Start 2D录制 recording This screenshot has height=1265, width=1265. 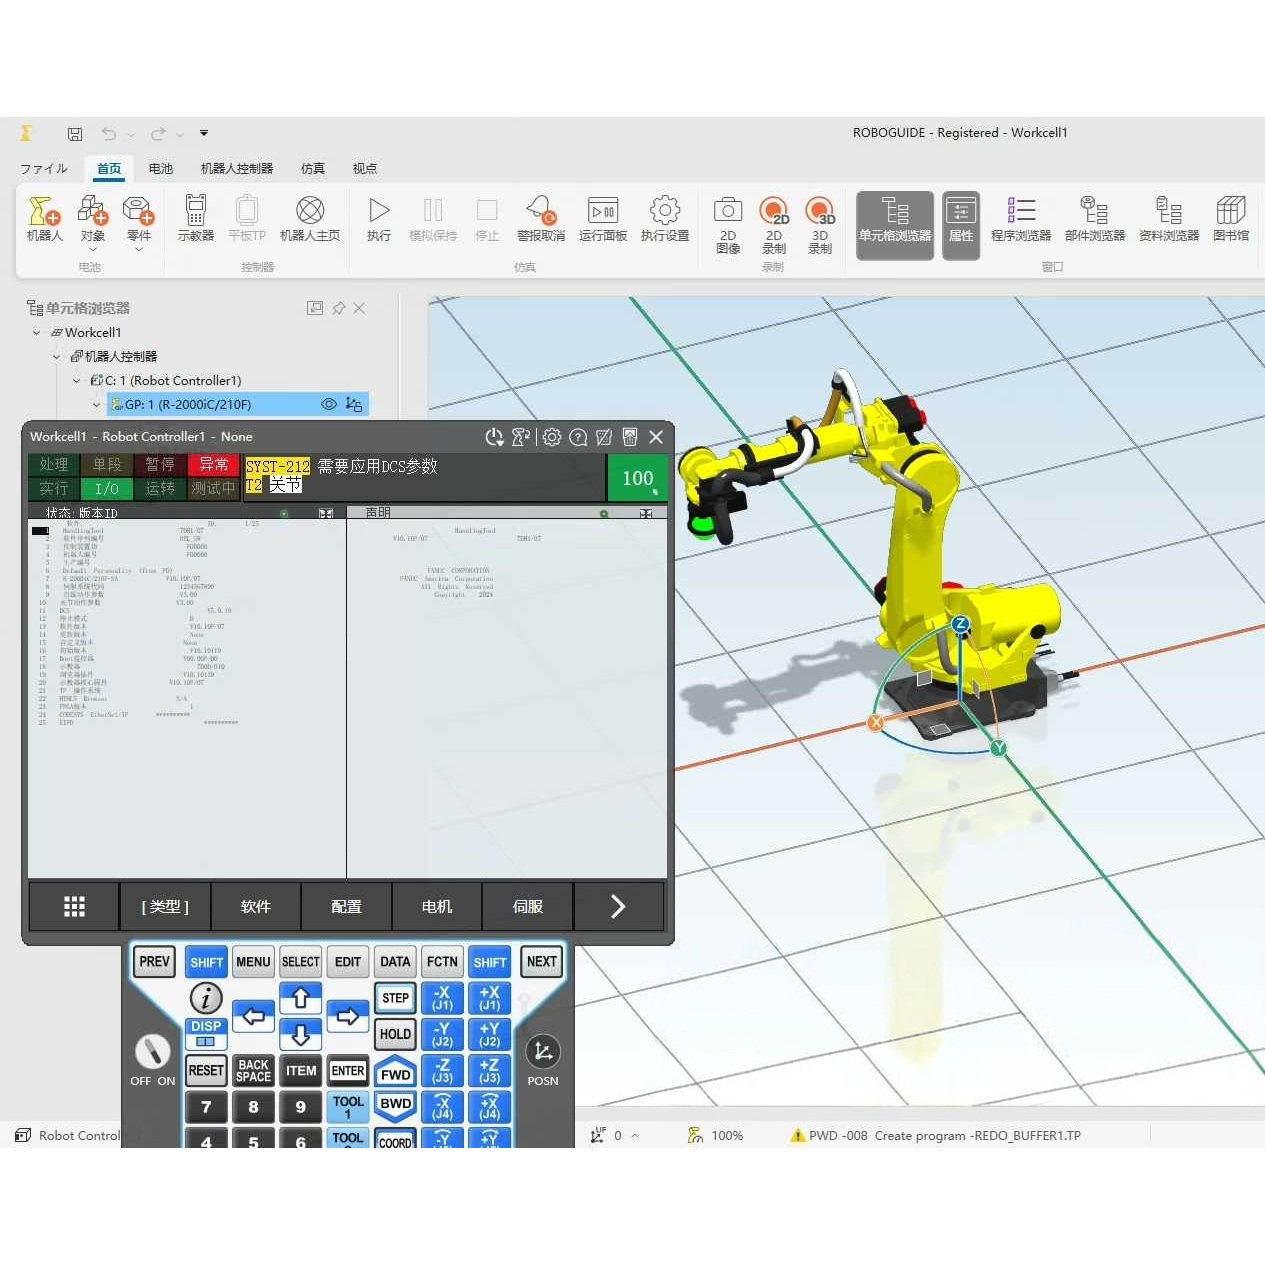tap(774, 225)
